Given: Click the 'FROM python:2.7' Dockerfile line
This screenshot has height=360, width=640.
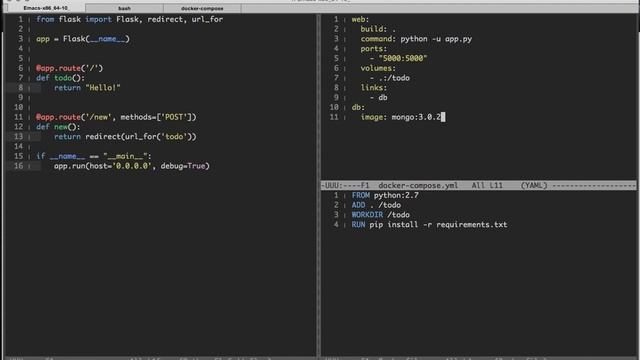Looking at the screenshot, I should tap(385, 195).
